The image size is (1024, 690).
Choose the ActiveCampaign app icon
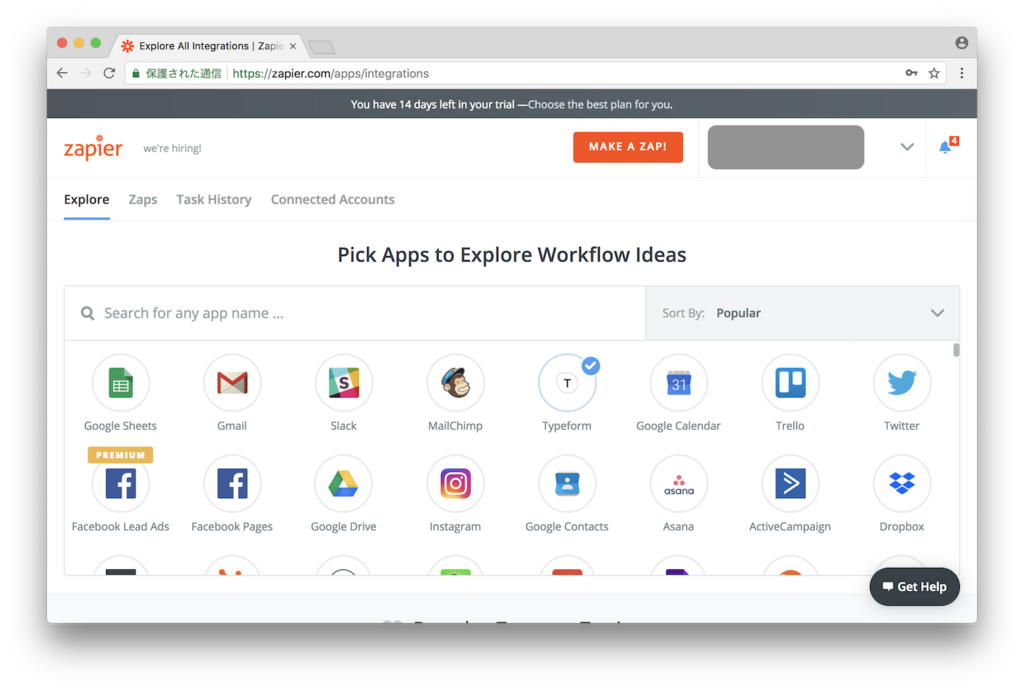[x=790, y=484]
